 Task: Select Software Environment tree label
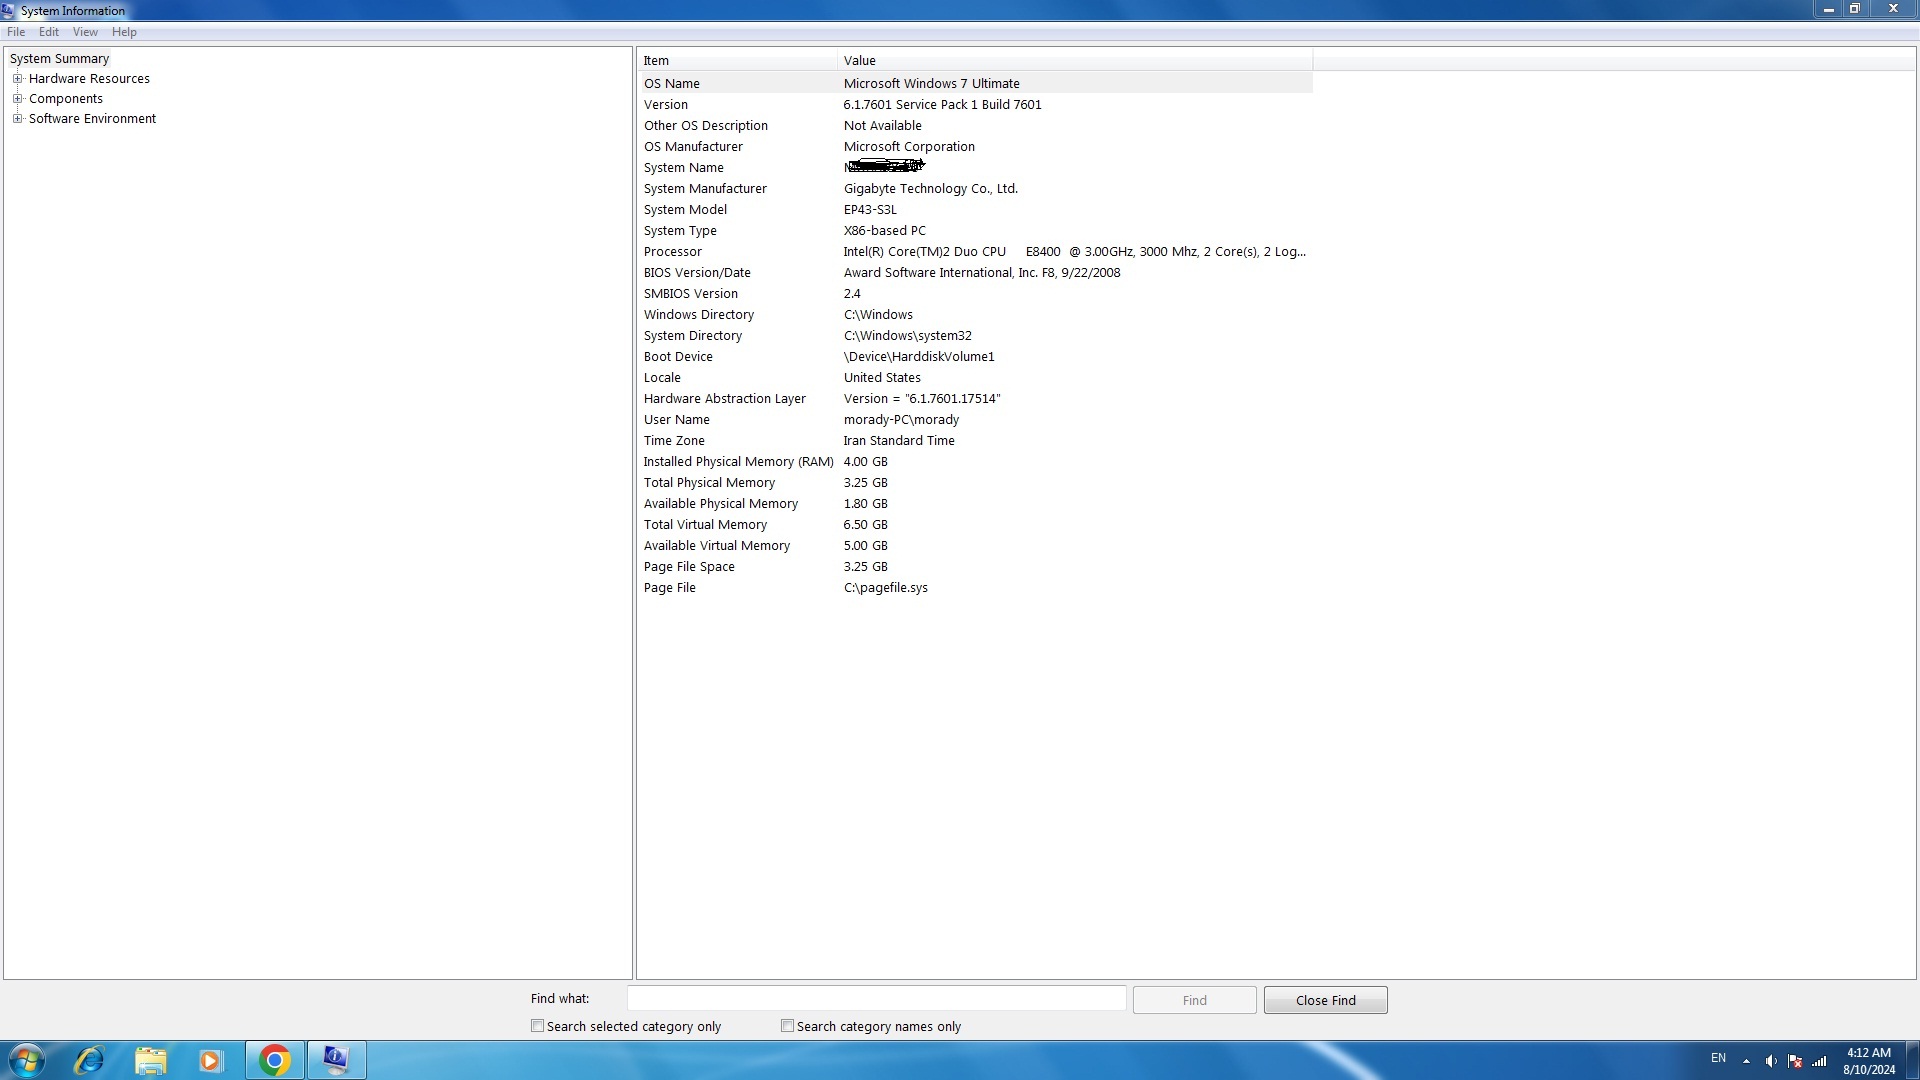click(92, 119)
